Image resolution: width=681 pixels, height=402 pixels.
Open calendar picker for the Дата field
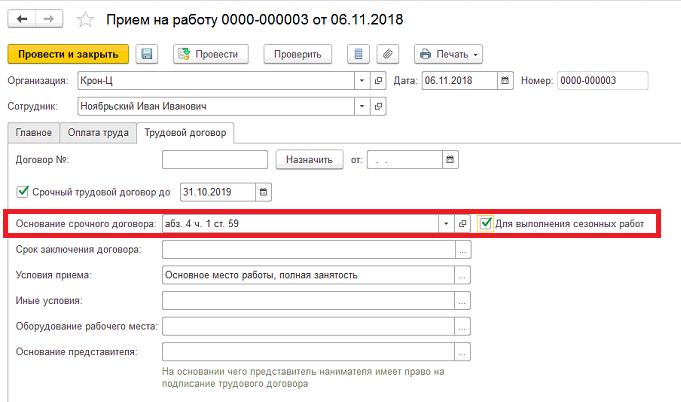505,80
